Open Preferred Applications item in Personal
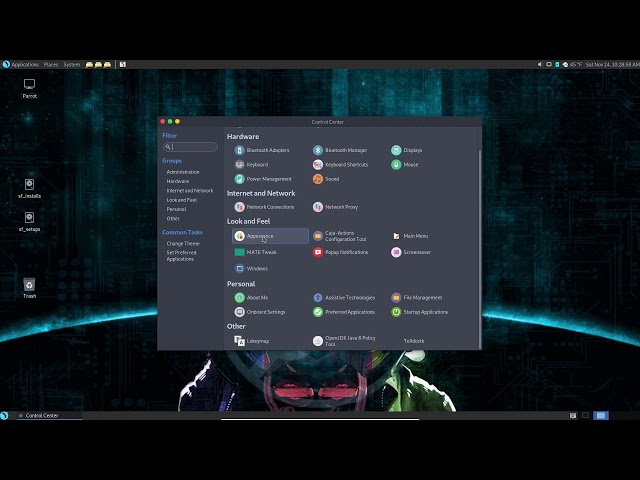The height and width of the screenshot is (480, 640). click(x=344, y=312)
